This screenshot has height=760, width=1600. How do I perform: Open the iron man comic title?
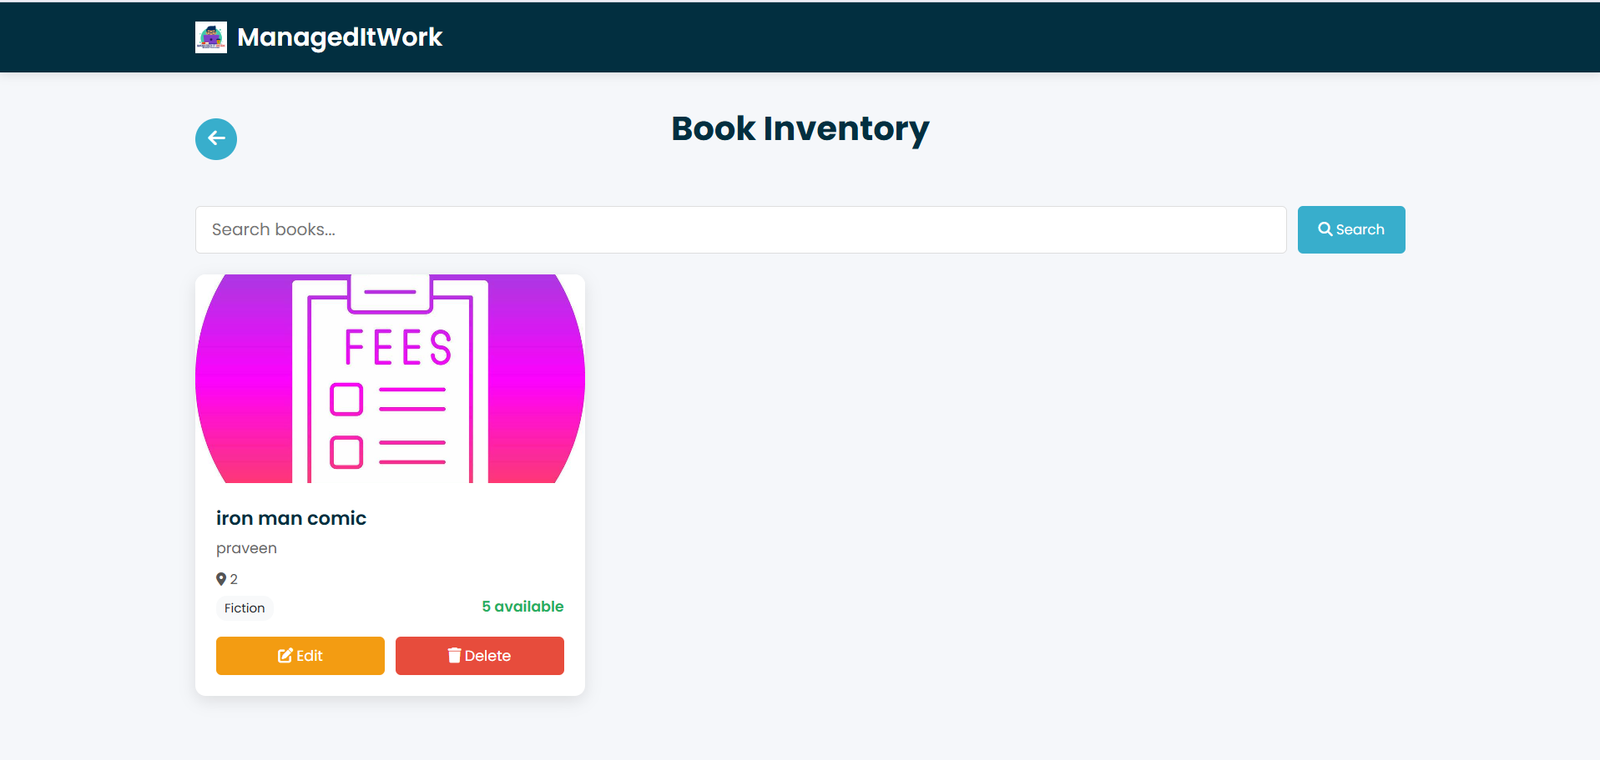291,518
